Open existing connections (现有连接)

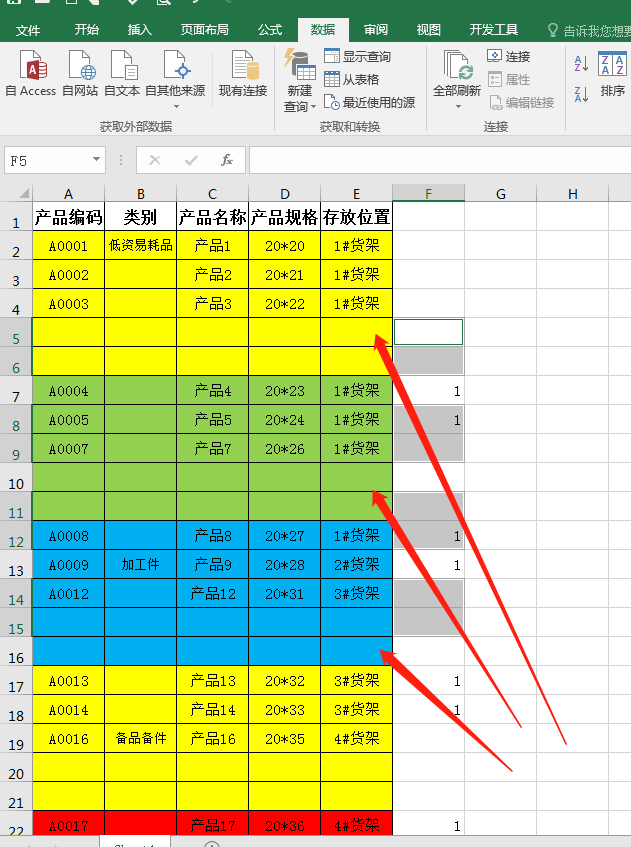tap(243, 73)
